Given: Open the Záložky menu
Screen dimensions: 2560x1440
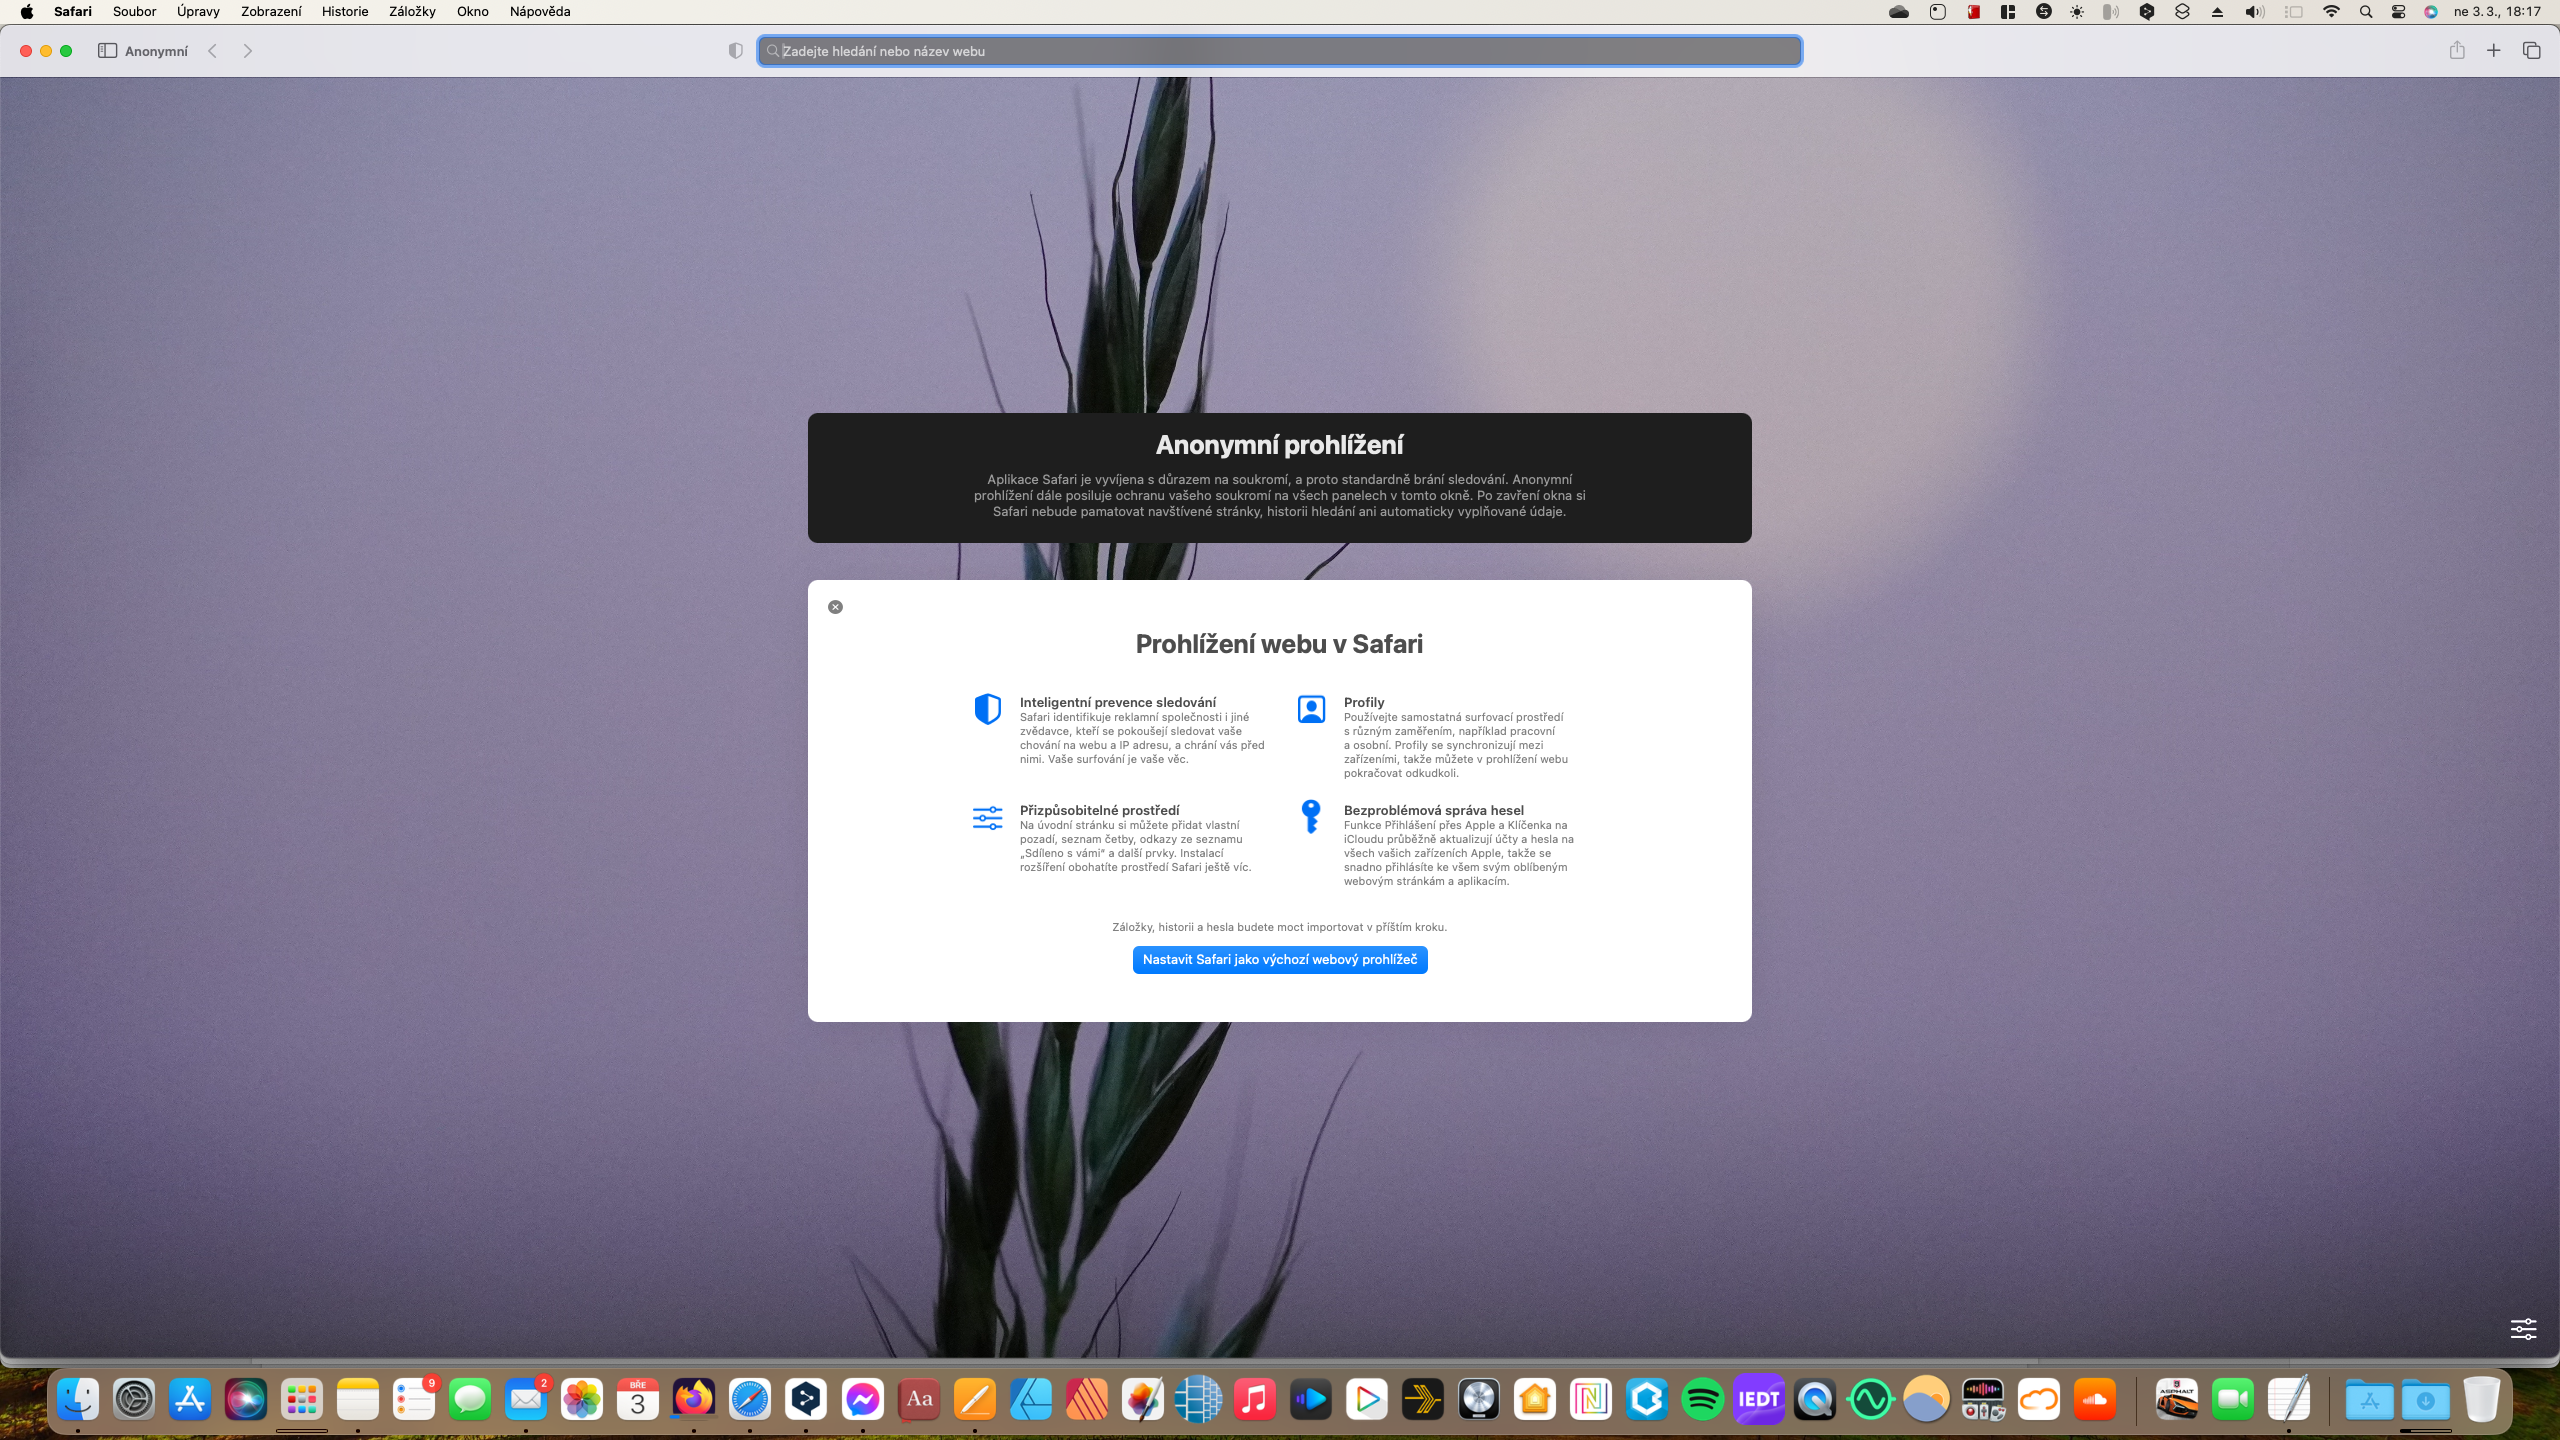Looking at the screenshot, I should [412, 12].
